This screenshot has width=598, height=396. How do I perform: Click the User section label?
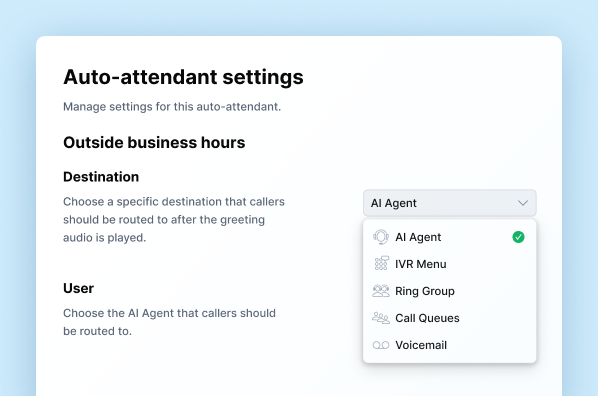click(79, 288)
